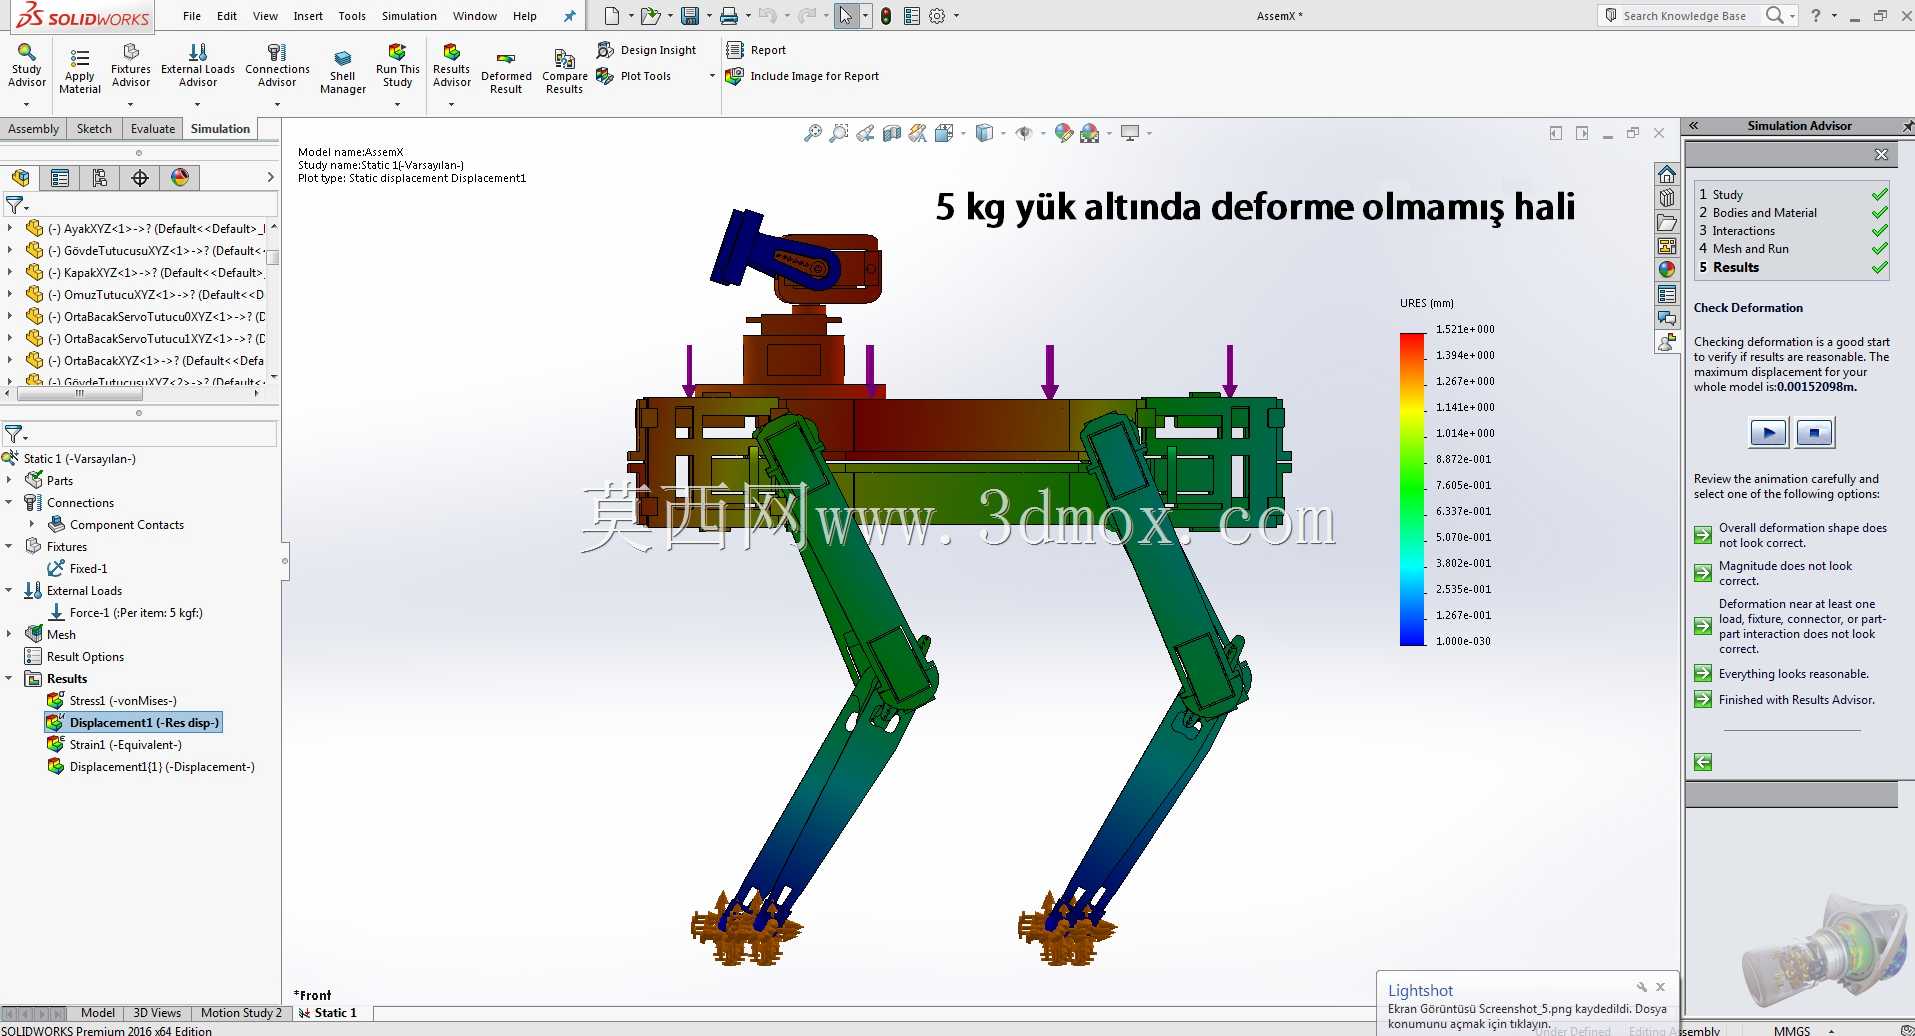1915x1036 pixels.
Task: Open the SolidWorks Resources home tab
Action: click(1667, 174)
